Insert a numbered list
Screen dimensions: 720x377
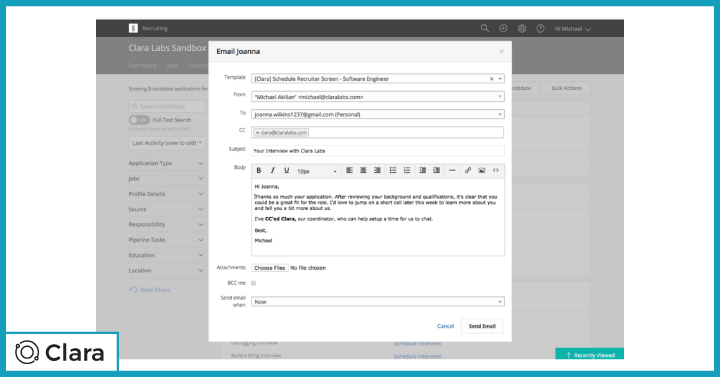(x=407, y=170)
